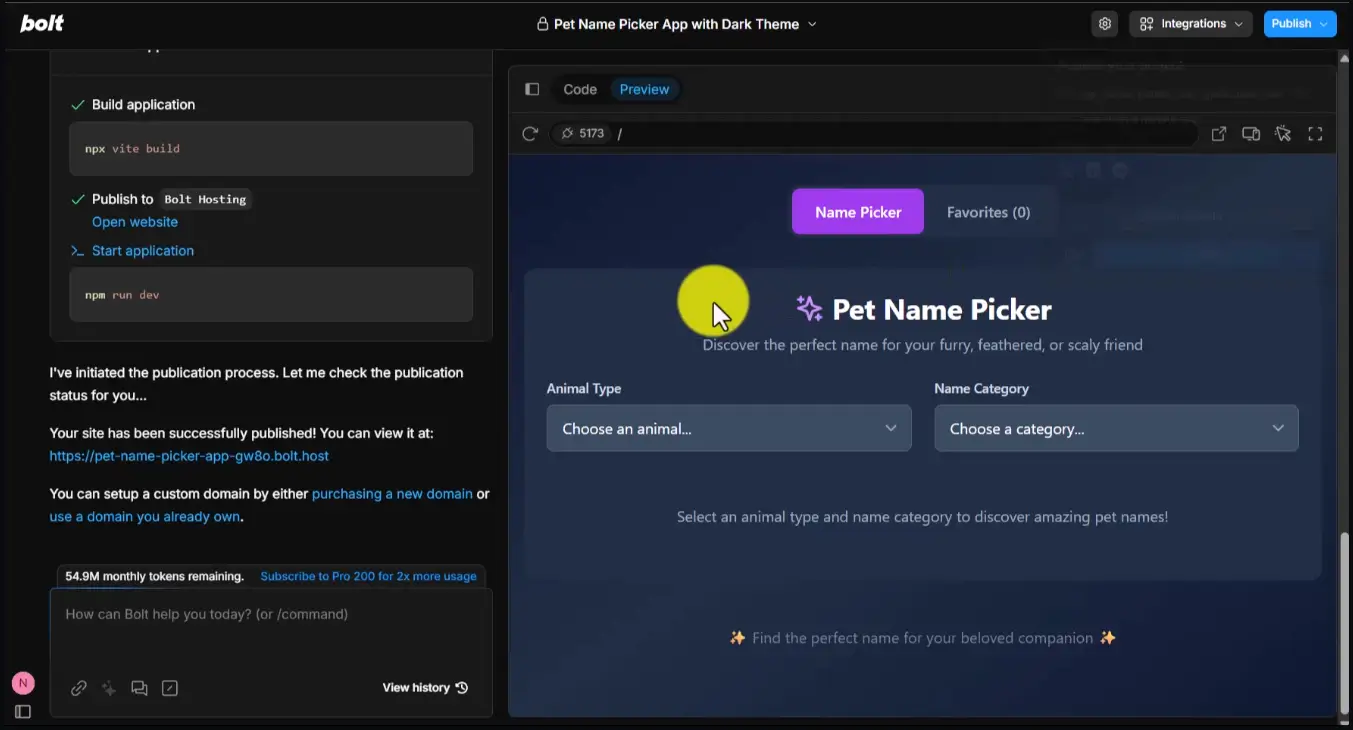Click Subscribe to Pro 200 link
The image size is (1353, 730).
tap(368, 576)
